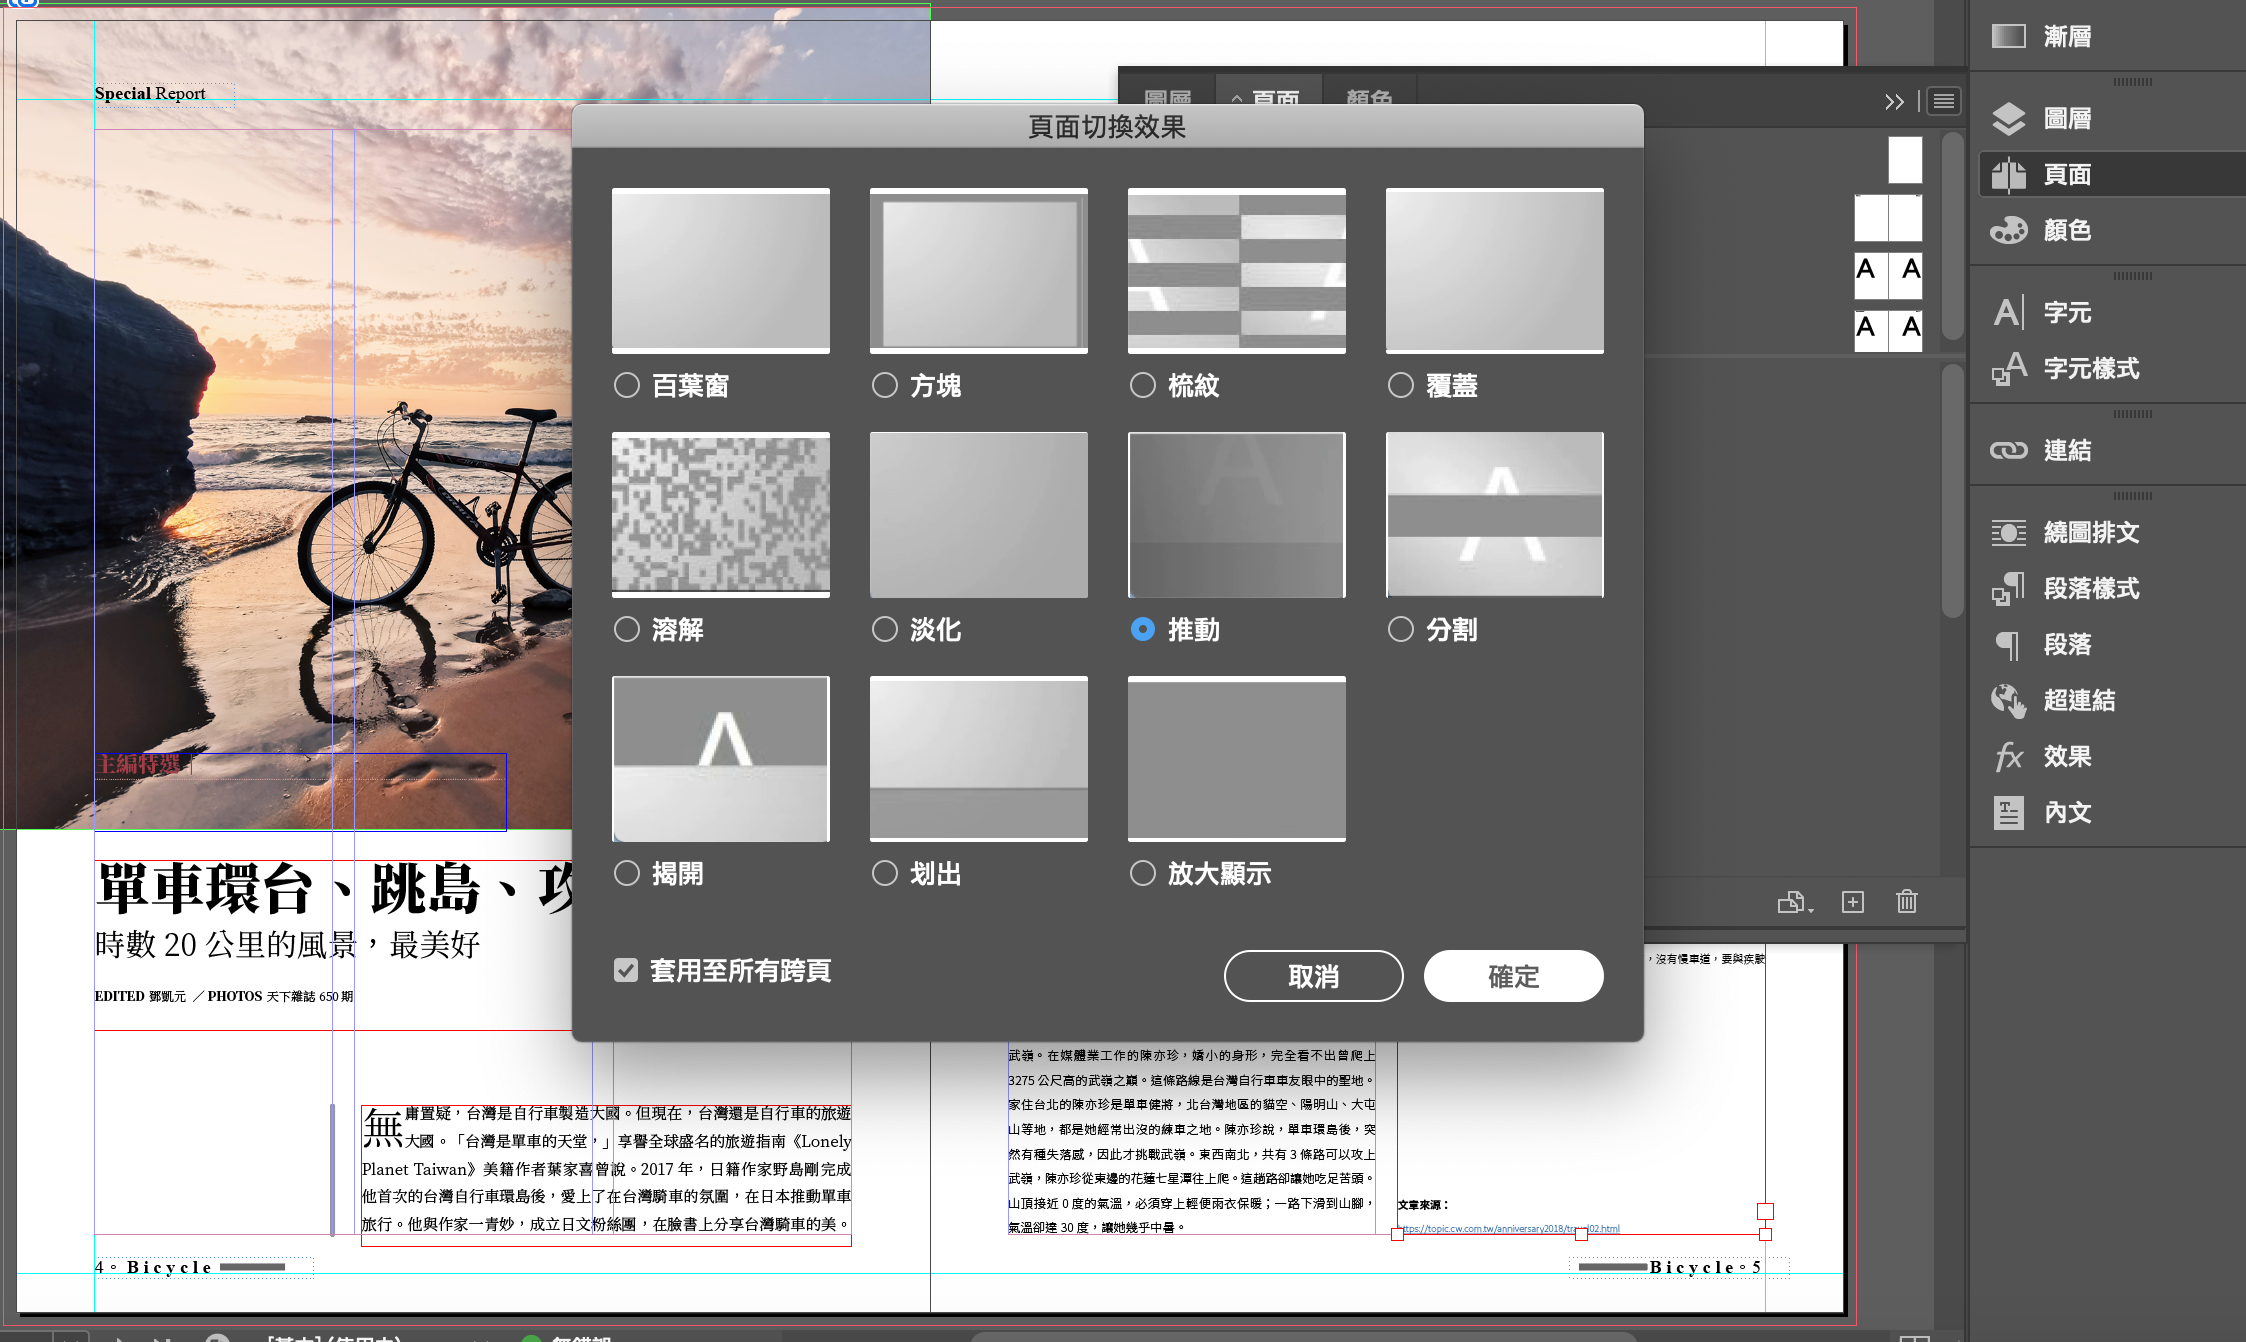Expand the panel with double chevron arrows
Screen dimensions: 2246x1342
tap(1893, 102)
